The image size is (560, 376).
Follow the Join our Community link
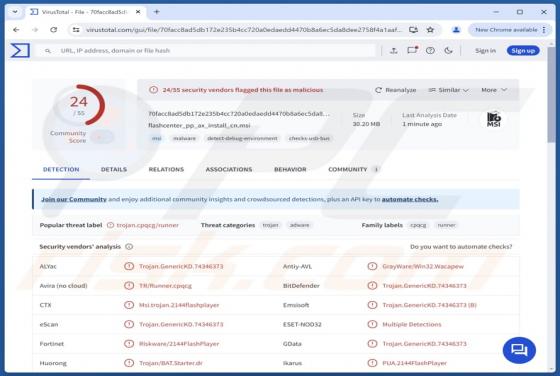(74, 199)
